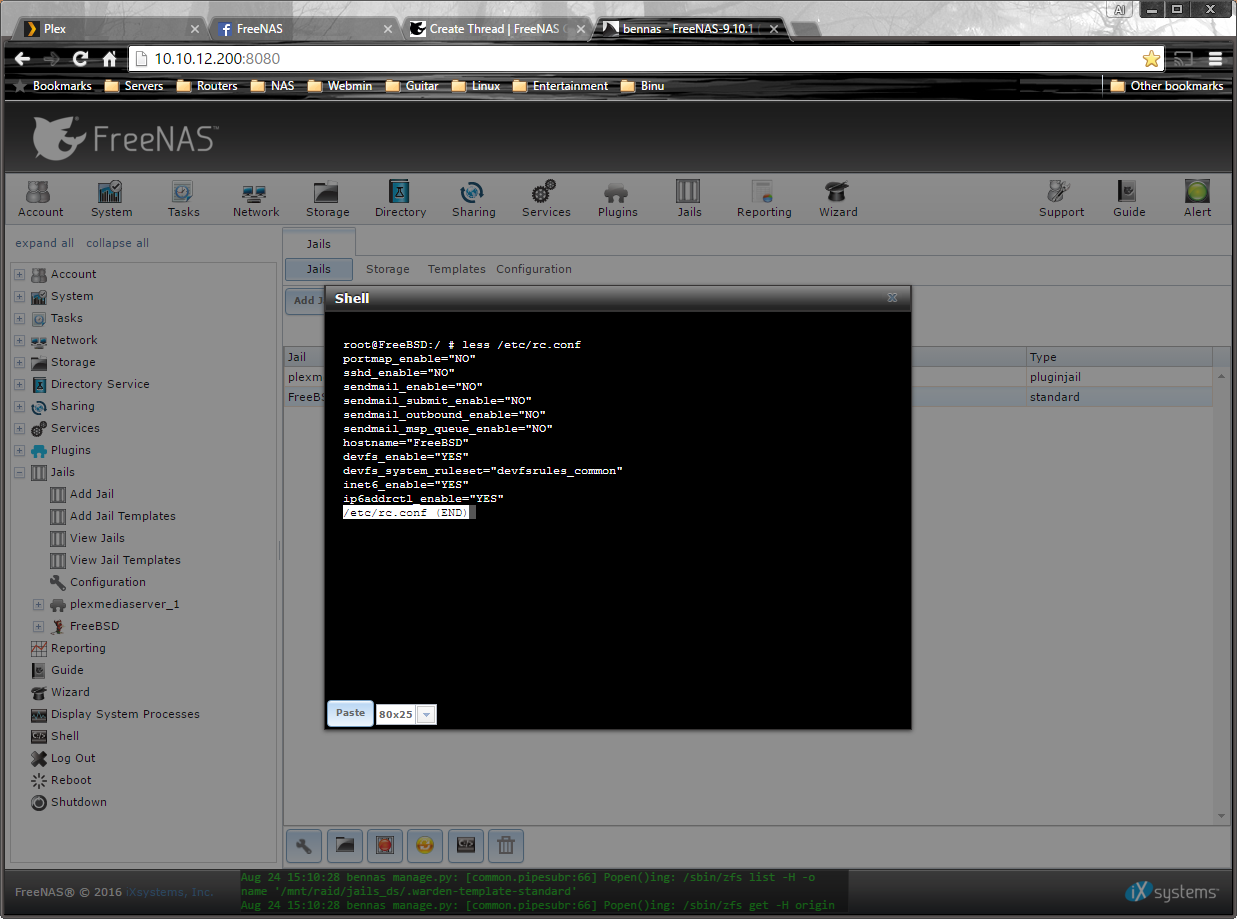
Task: Switch to the Plex browser tab
Action: (108, 29)
